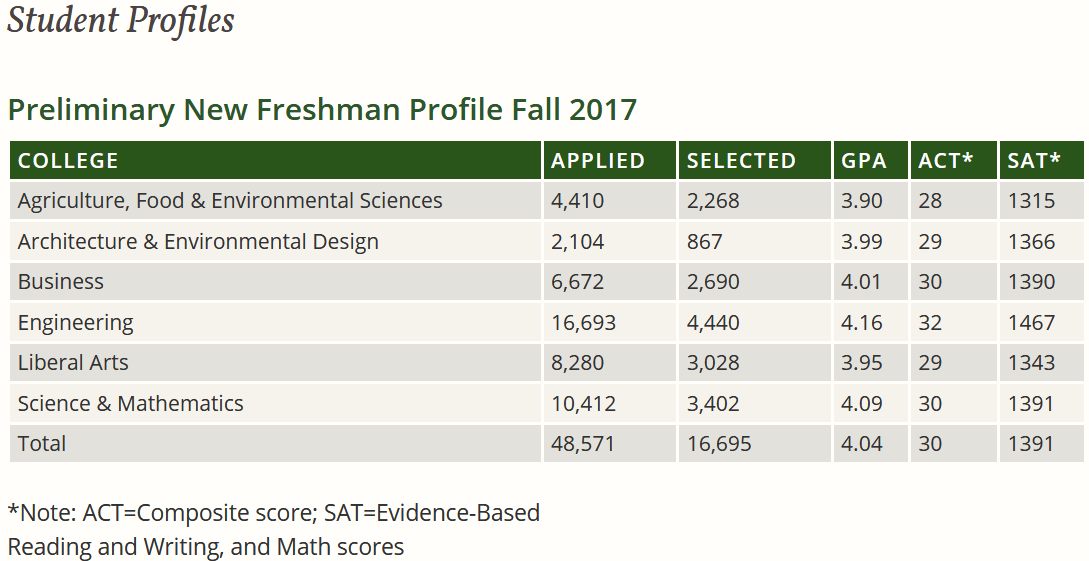Select the Science & Mathematics cell
The height and width of the screenshot is (561, 1089).
131,404
